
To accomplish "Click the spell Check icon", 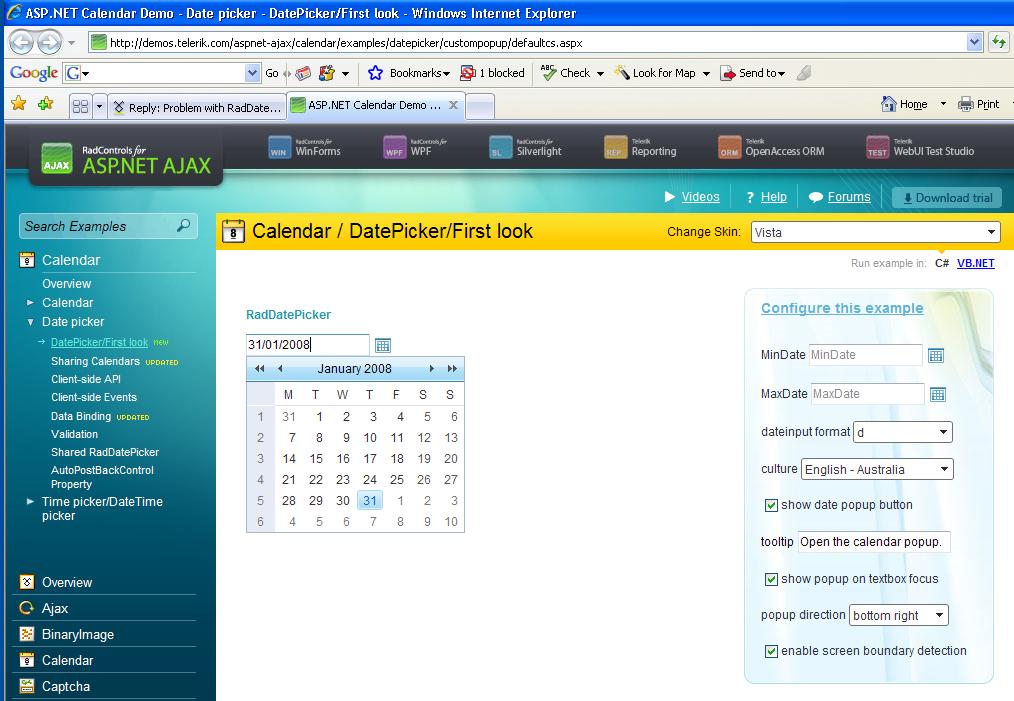I will 548,73.
